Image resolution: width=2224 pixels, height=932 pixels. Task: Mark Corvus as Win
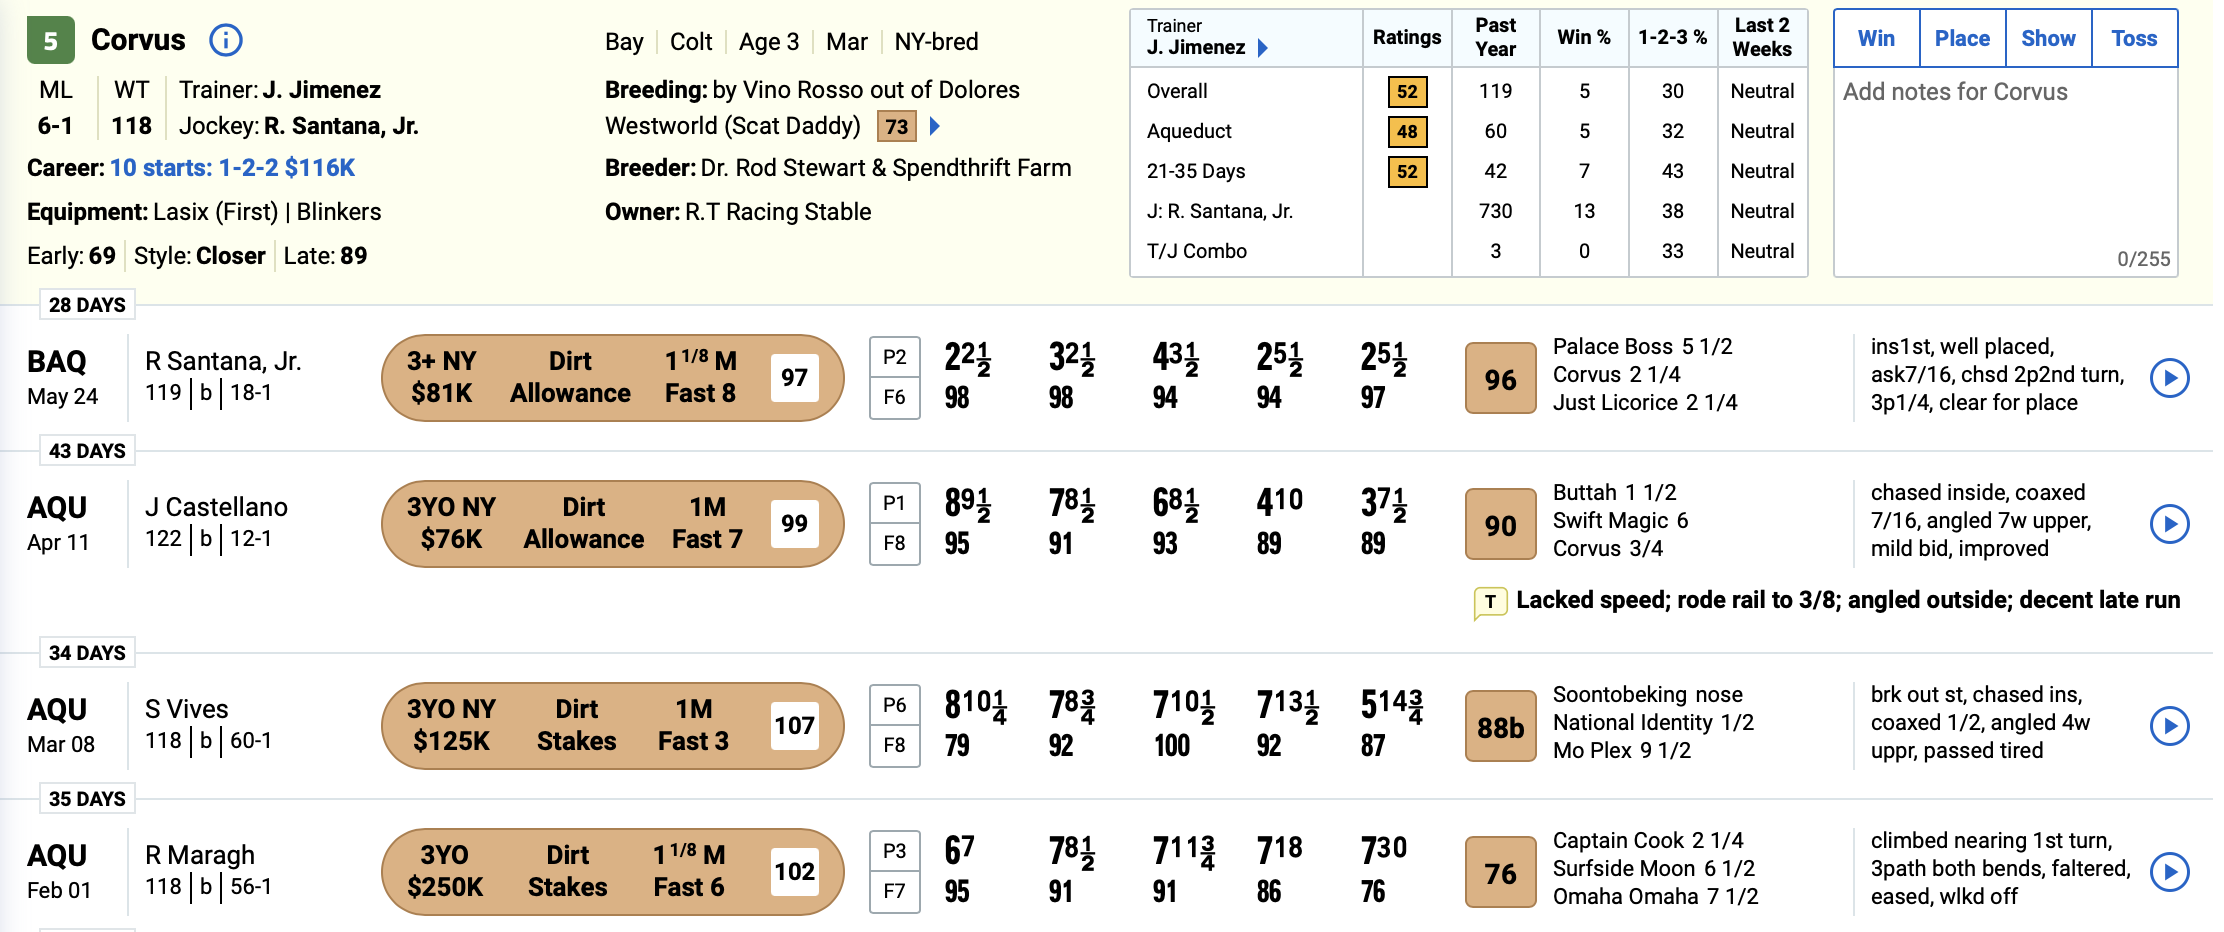(x=1877, y=38)
